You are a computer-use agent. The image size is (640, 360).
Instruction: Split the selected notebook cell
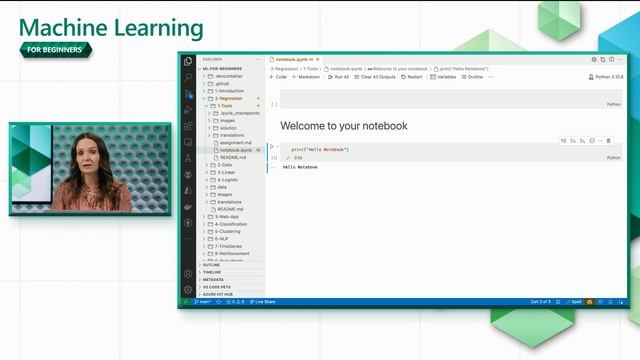pos(592,141)
